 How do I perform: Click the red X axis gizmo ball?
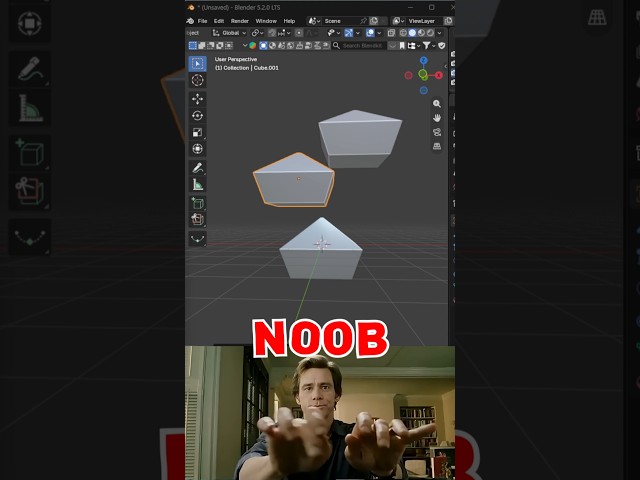click(x=439, y=75)
